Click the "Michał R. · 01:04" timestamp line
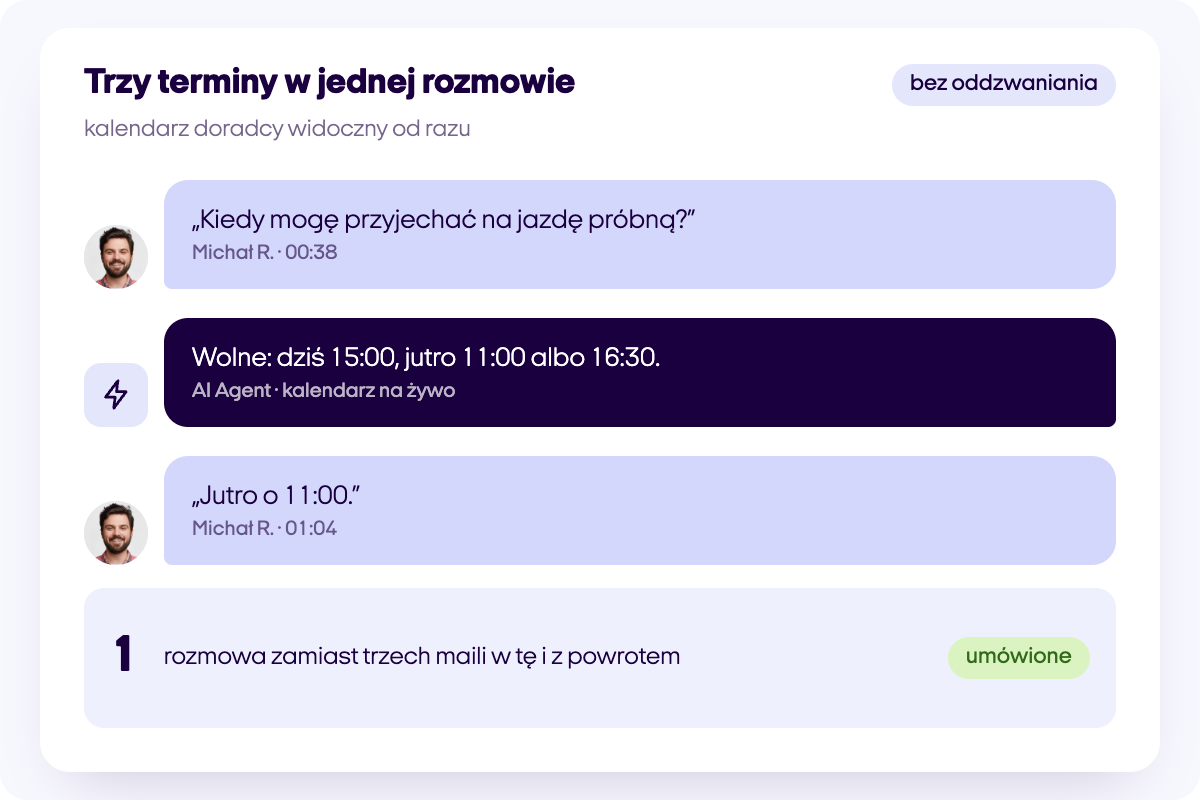Image resolution: width=1200 pixels, height=800 pixels. point(264,528)
